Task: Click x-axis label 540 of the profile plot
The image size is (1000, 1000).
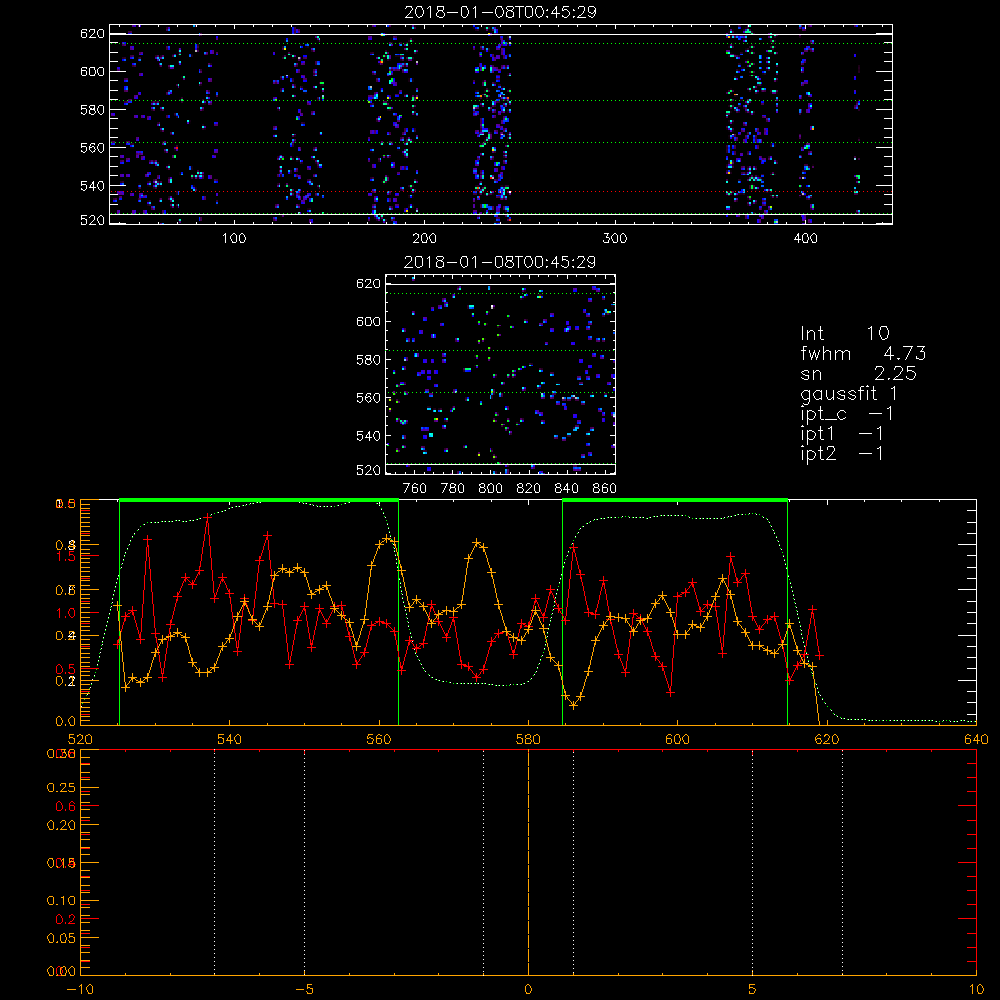Action: (230, 739)
